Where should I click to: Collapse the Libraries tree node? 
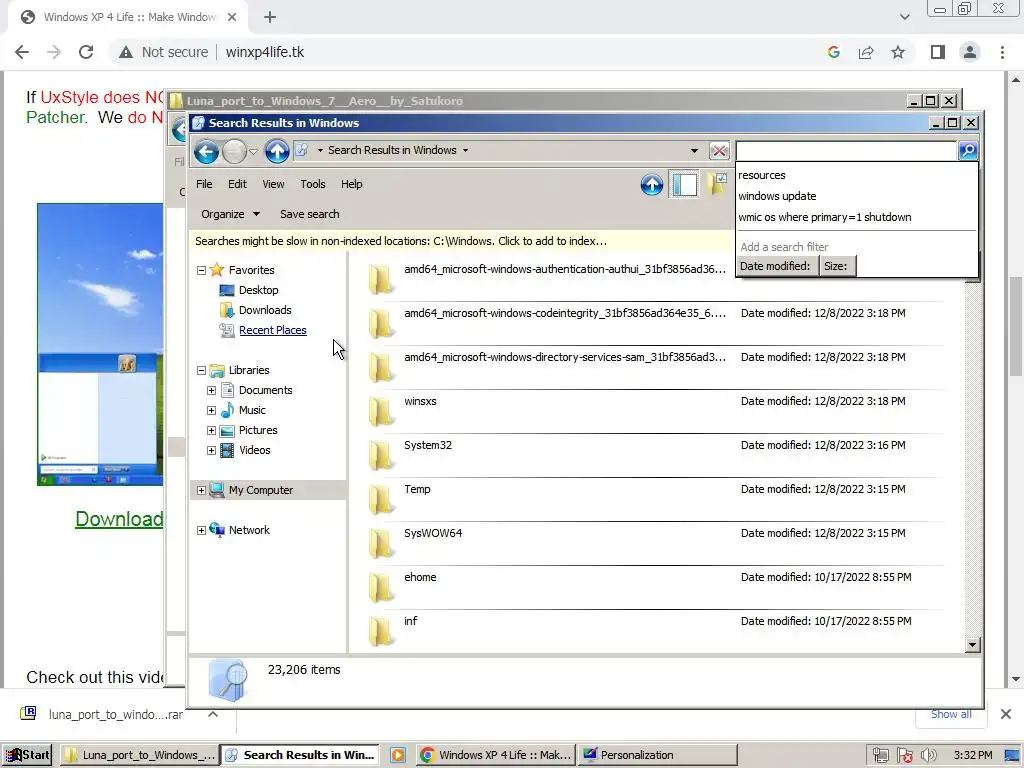coord(201,370)
